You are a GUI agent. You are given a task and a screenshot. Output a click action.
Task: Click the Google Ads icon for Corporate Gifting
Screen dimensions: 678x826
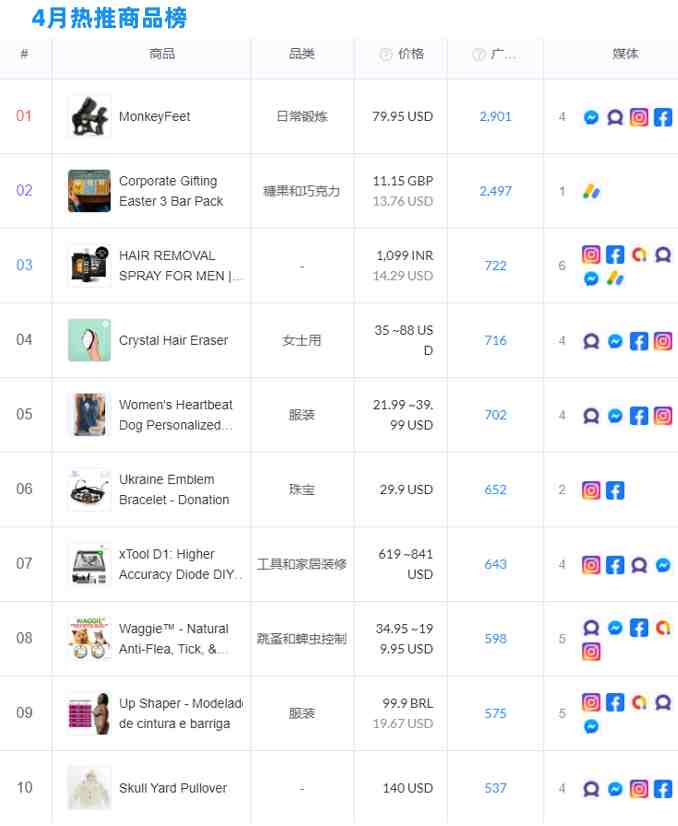(591, 191)
